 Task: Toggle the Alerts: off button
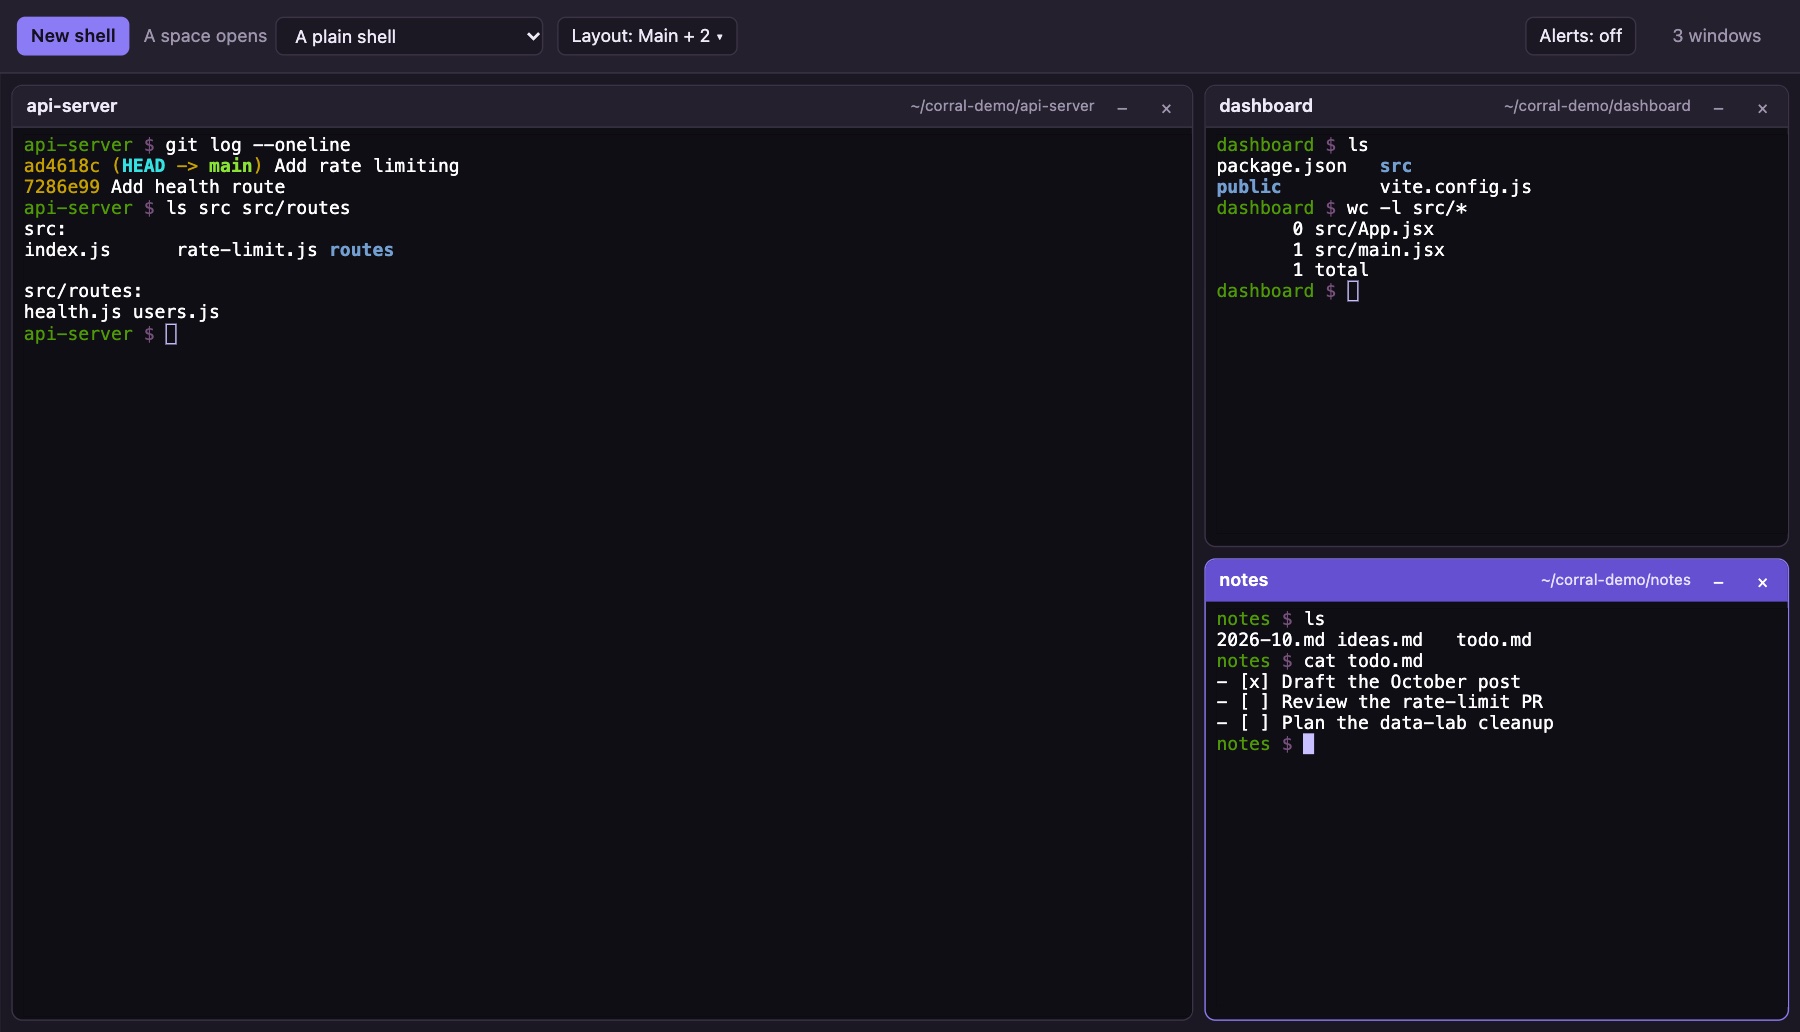[1580, 36]
